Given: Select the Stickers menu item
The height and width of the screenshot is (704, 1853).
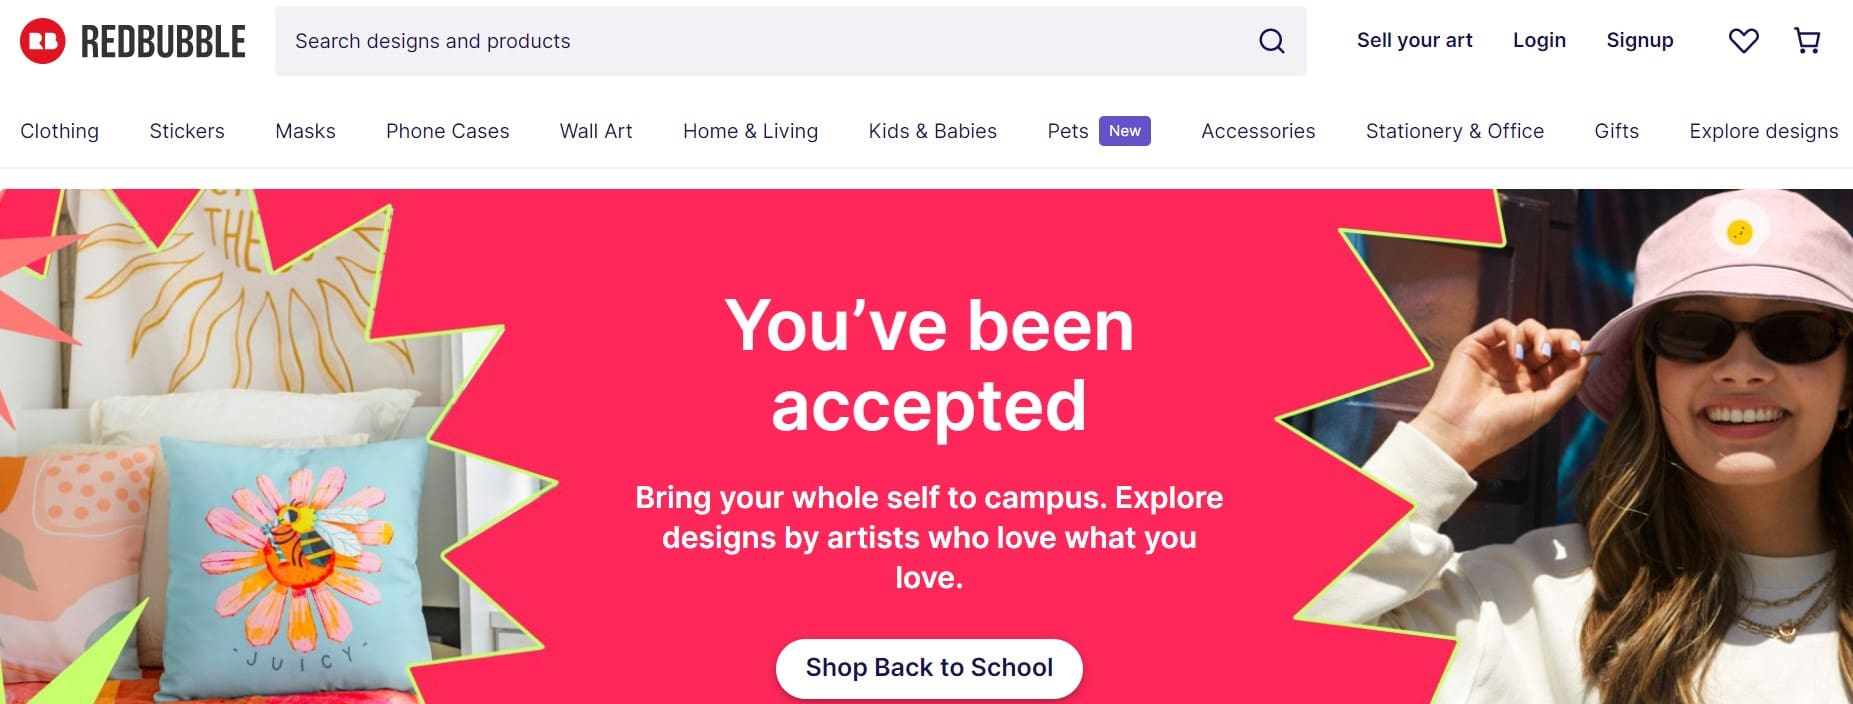Looking at the screenshot, I should (x=187, y=131).
